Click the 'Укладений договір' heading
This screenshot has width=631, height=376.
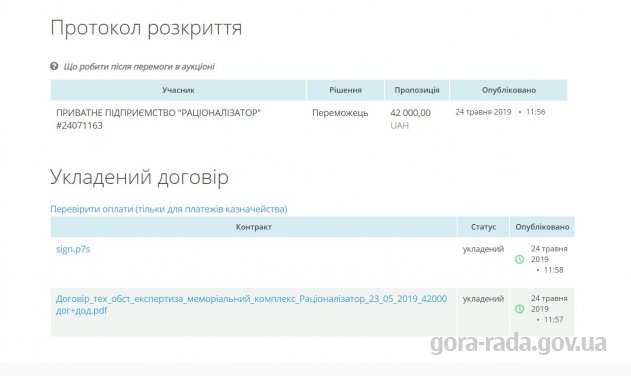139,177
